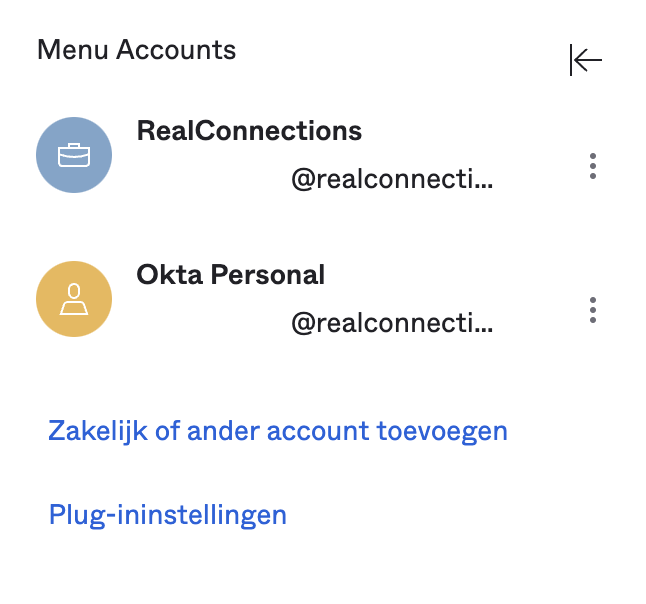Click the Zakelijk of ander account toevoegen link
646x604 pixels.
point(278,431)
